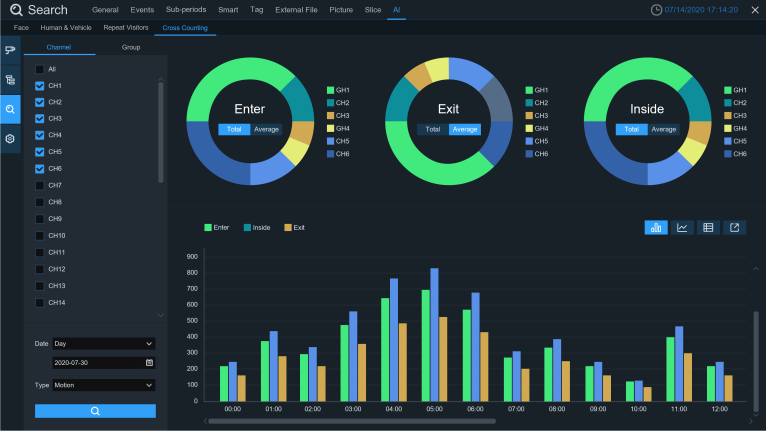Open the Type dropdown showing Motion

click(x=104, y=385)
